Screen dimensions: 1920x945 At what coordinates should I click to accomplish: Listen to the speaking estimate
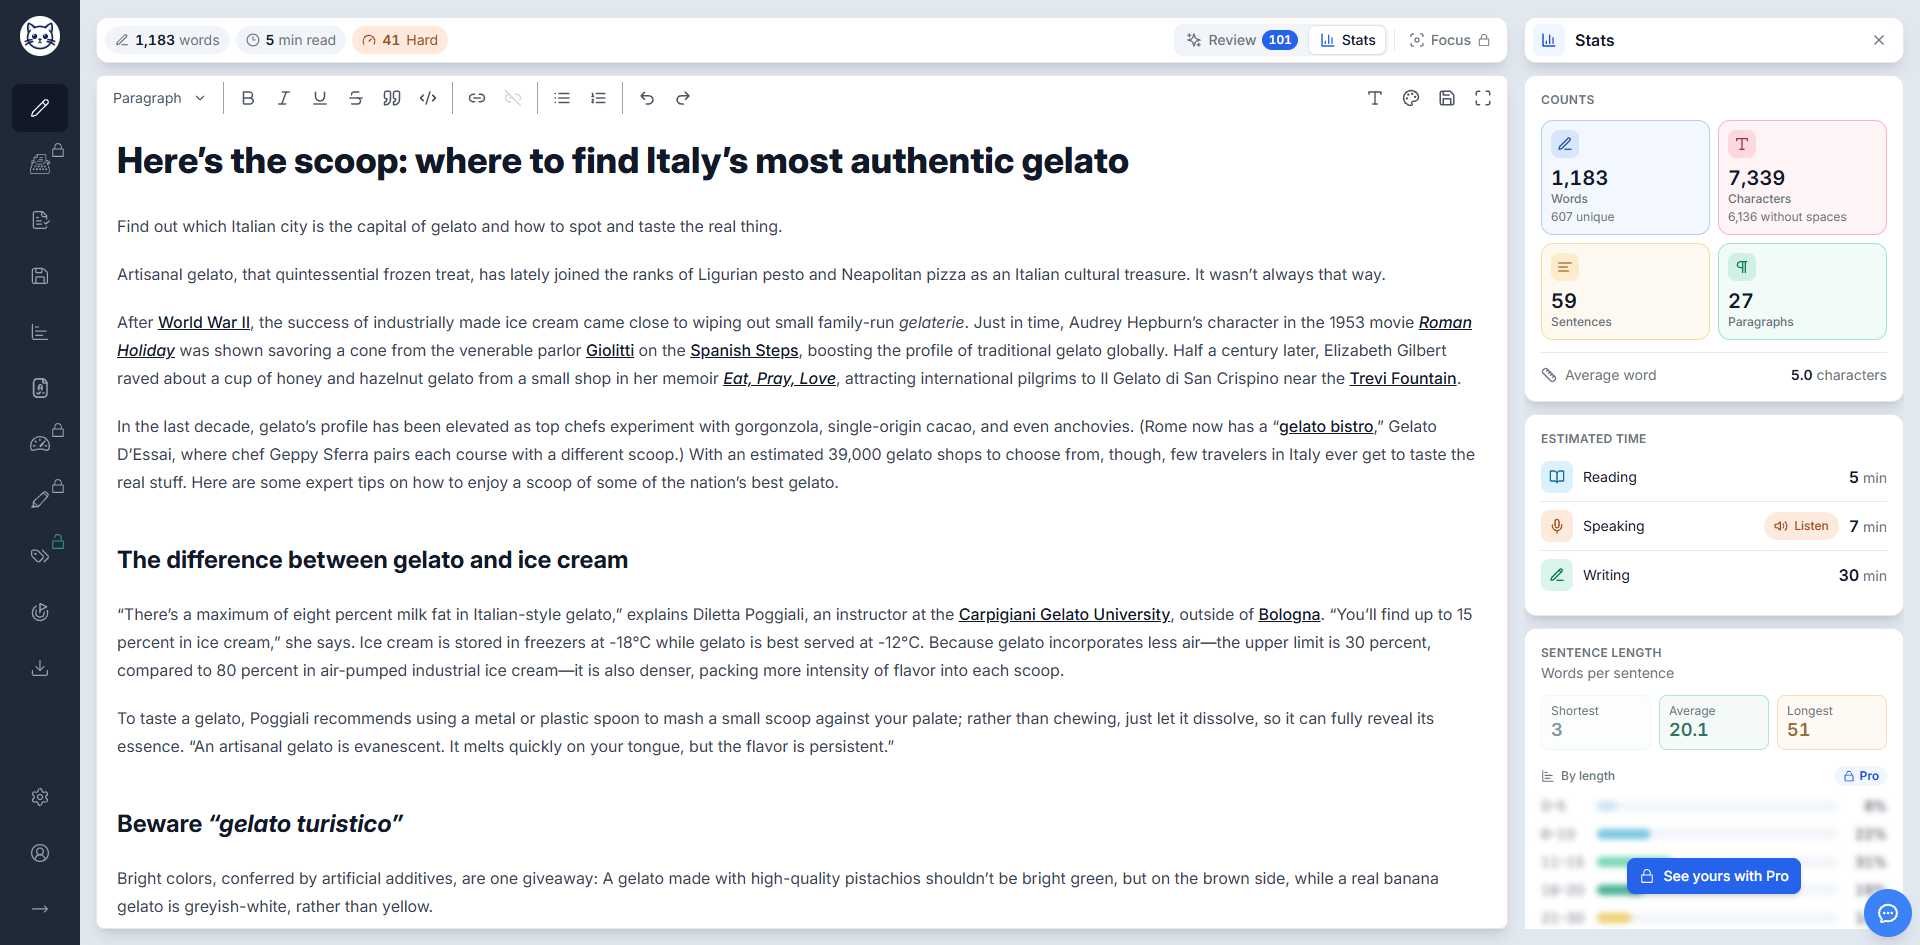pyautogui.click(x=1801, y=526)
